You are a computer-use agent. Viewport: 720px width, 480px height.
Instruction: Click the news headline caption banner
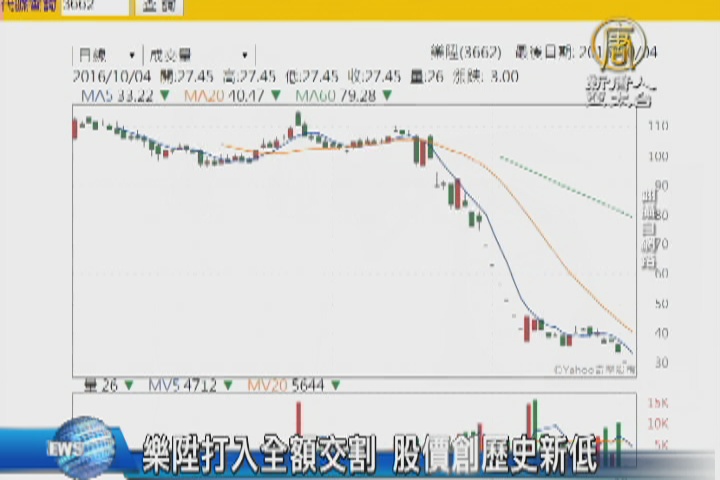(370, 455)
